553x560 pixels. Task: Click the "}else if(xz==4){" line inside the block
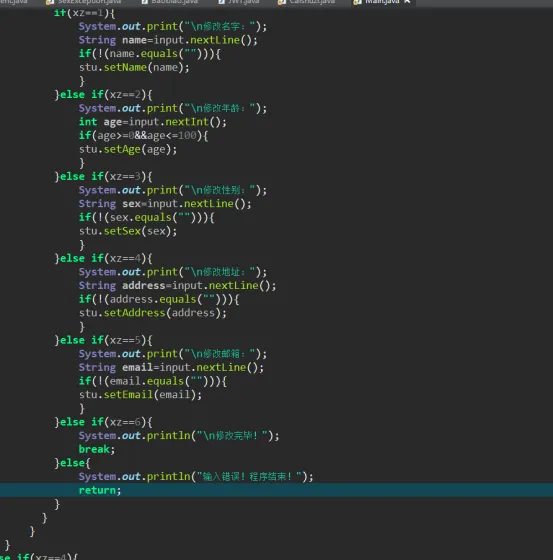(x=103, y=258)
